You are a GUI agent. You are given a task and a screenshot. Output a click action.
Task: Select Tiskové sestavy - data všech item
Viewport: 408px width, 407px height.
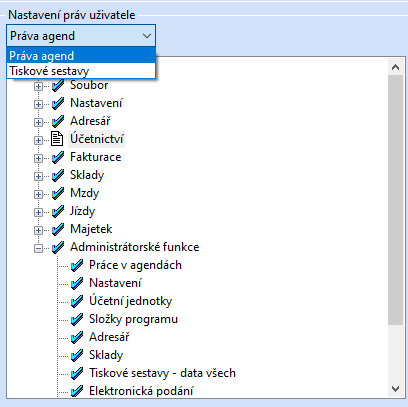(162, 373)
